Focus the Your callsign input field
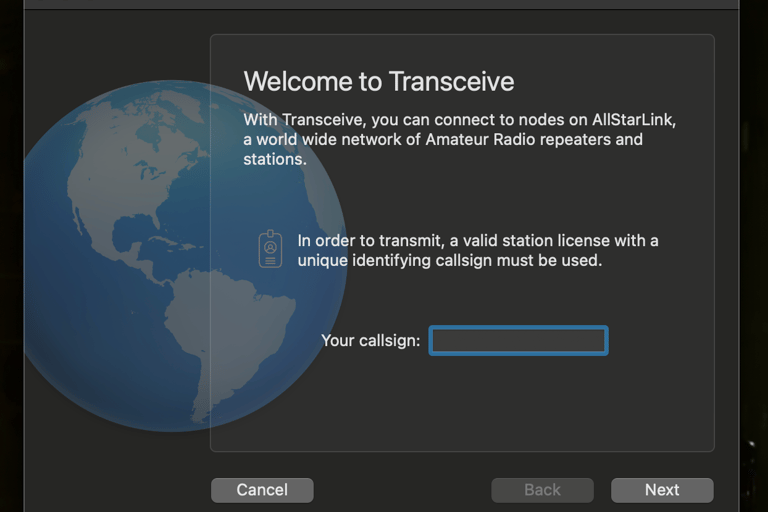The image size is (768, 512). 519,341
